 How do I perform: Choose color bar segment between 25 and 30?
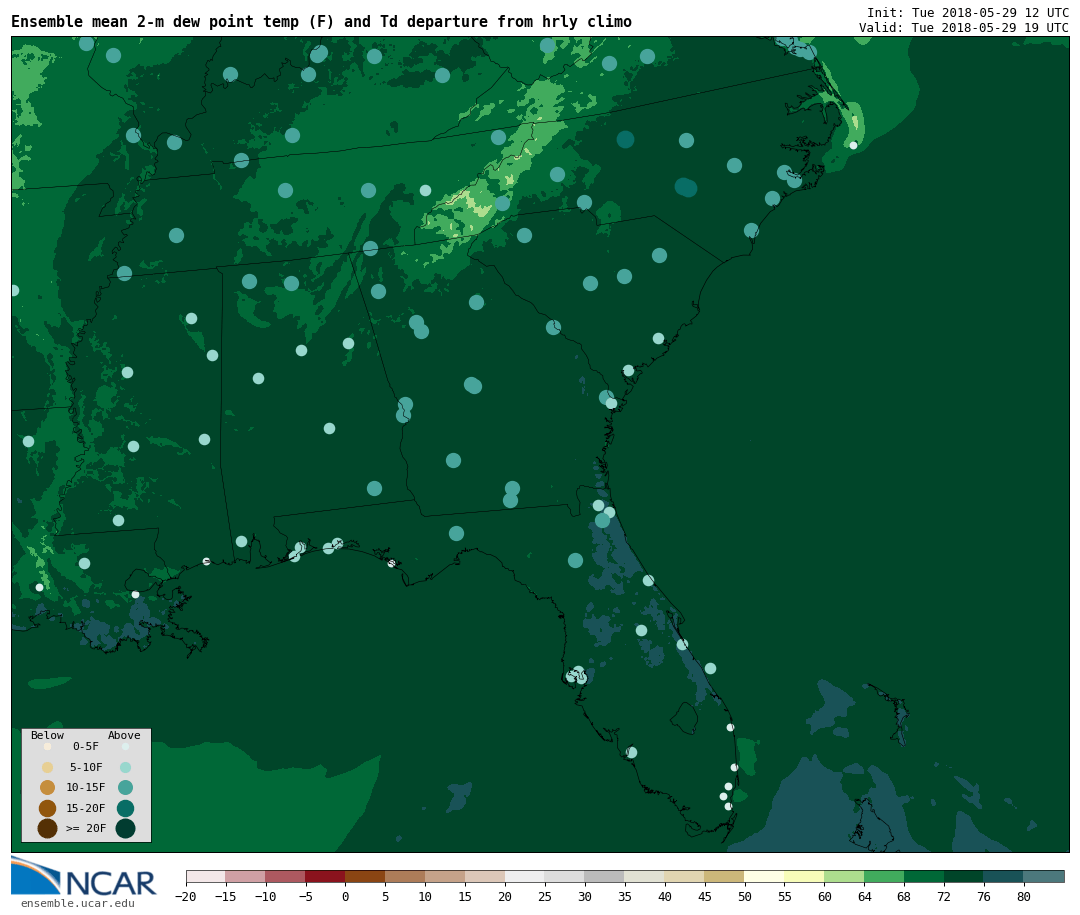(565, 876)
